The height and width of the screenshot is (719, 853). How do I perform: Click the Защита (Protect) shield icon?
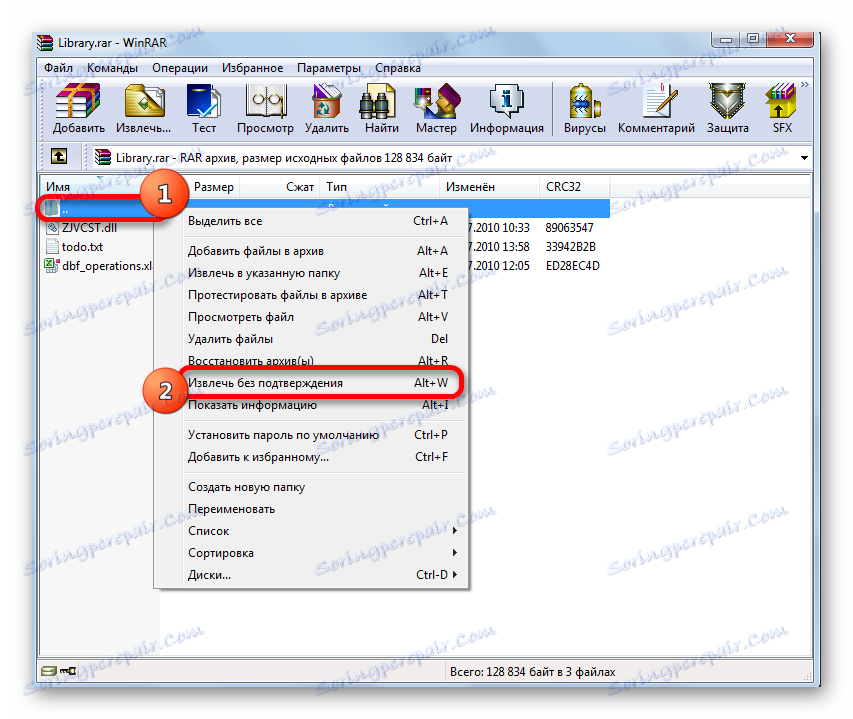(x=727, y=108)
